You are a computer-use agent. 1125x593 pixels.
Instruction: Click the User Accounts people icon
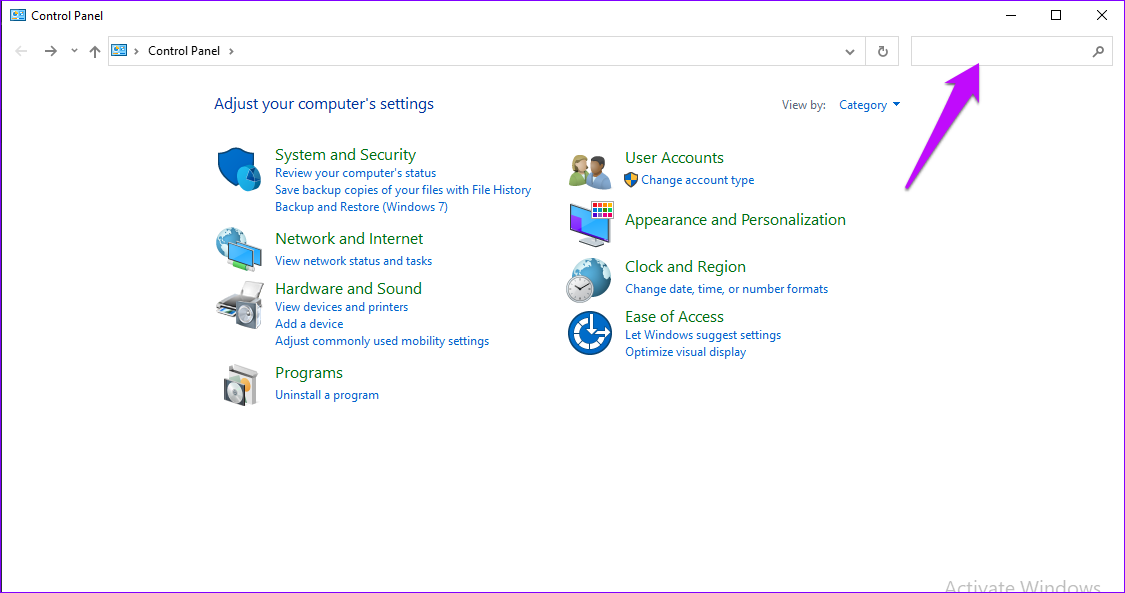coord(590,171)
